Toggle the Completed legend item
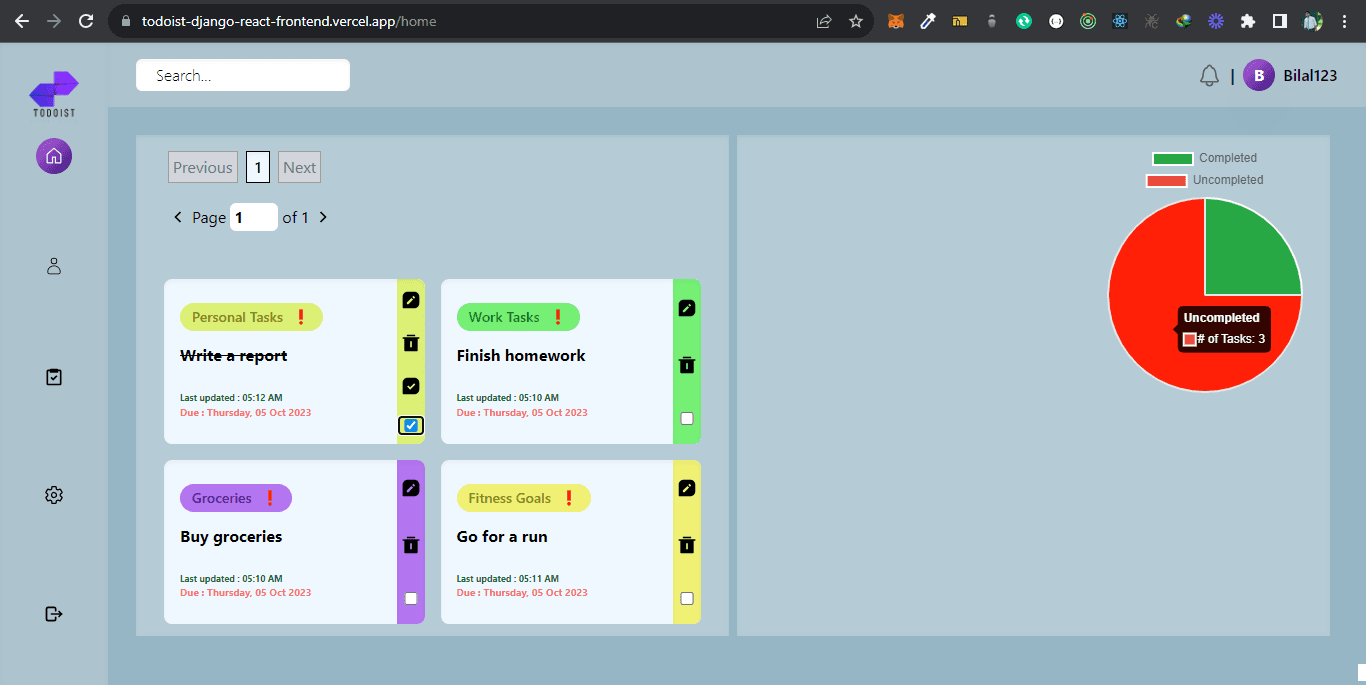The width and height of the screenshot is (1366, 685). [1204, 158]
